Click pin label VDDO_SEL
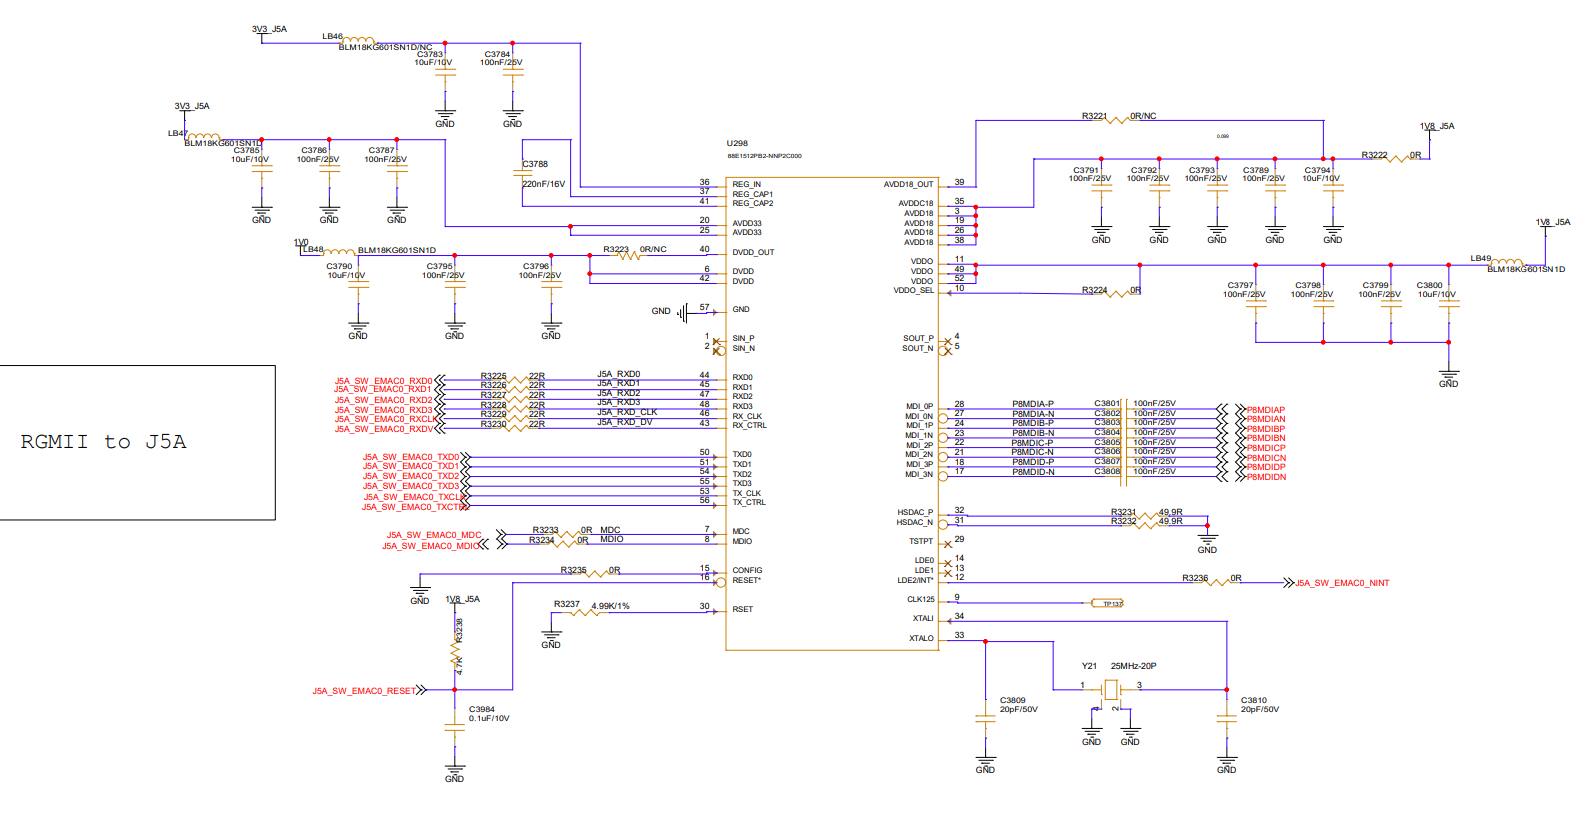 click(913, 290)
